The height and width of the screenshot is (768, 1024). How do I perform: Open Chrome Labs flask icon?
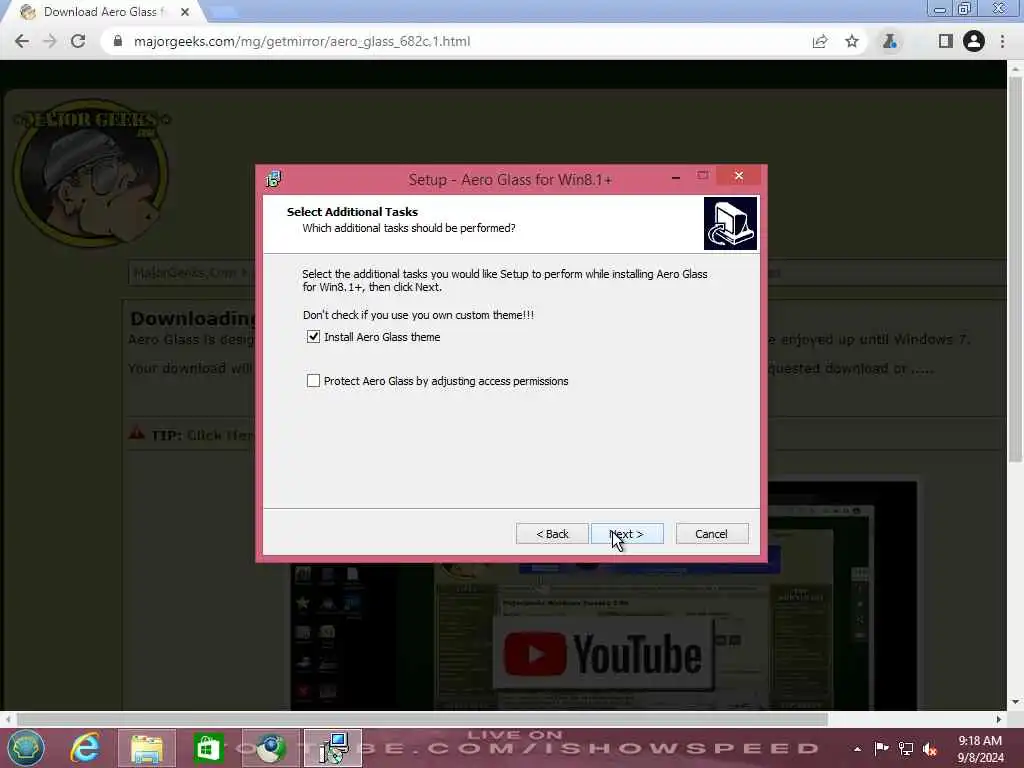pyautogui.click(x=889, y=41)
